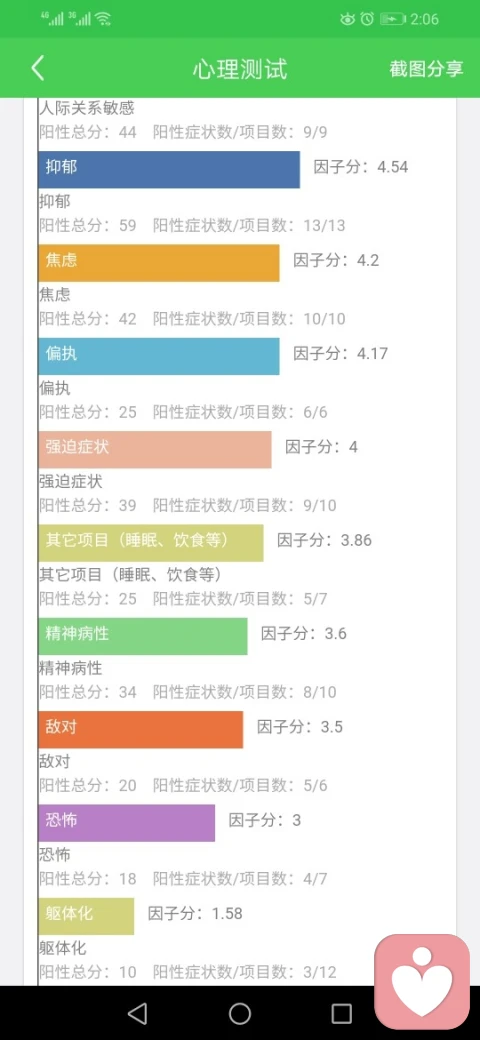Select the green 精神病性 bar
This screenshot has height=1040, width=480.
(x=143, y=637)
